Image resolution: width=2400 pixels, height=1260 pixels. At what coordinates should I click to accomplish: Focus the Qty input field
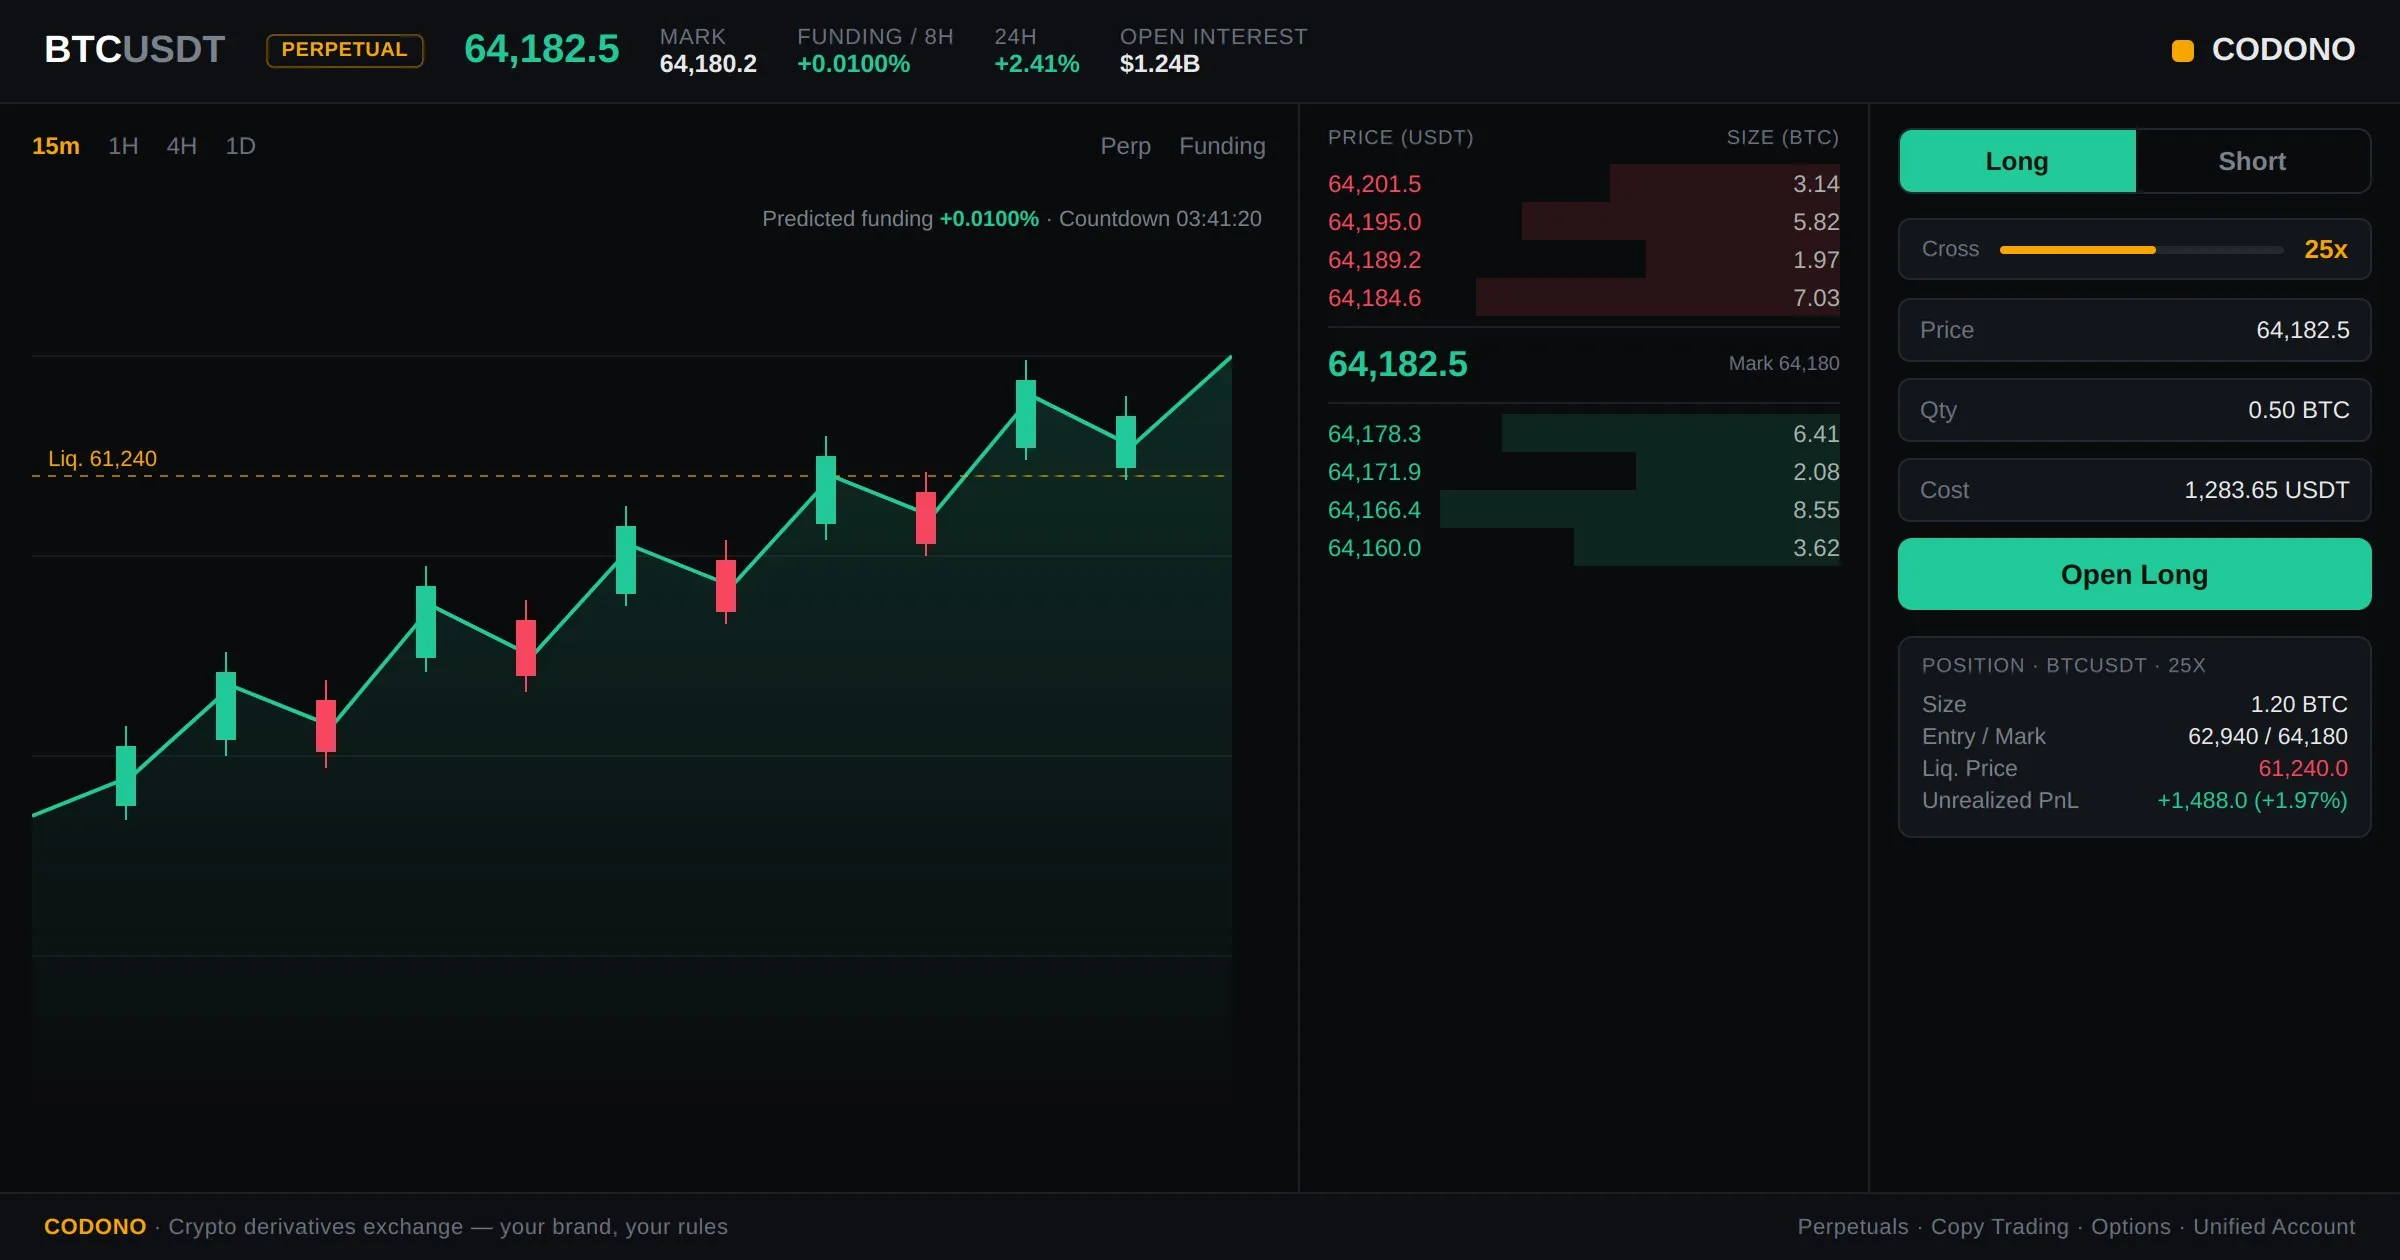click(2134, 410)
